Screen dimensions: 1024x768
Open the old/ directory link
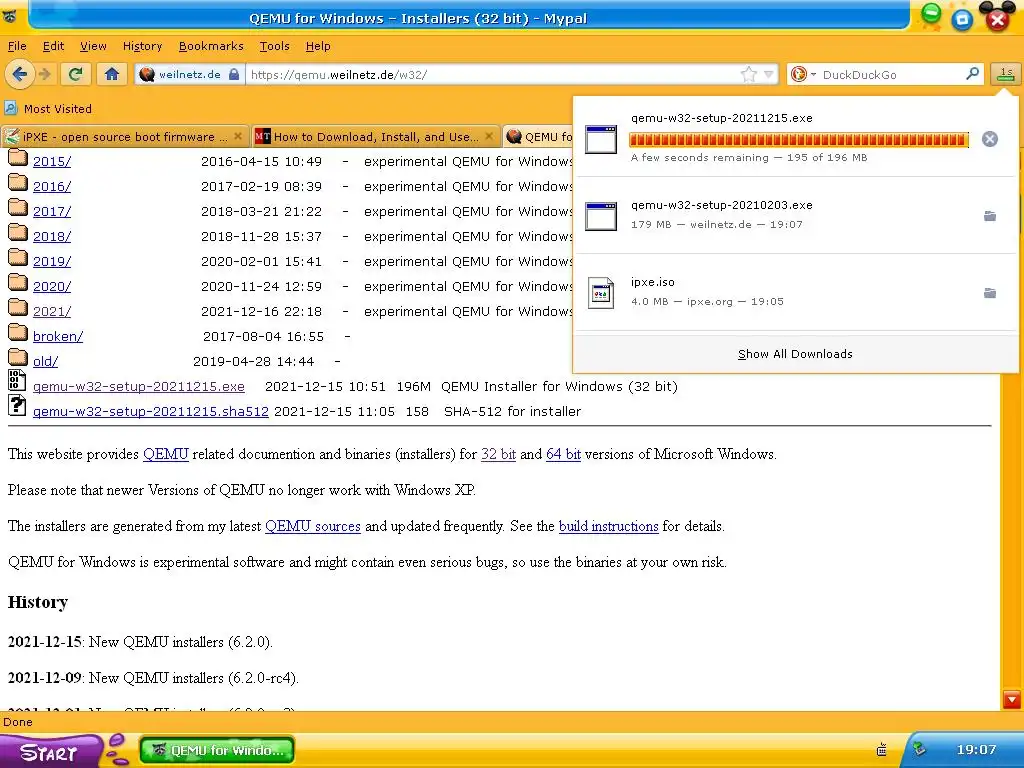(46, 361)
